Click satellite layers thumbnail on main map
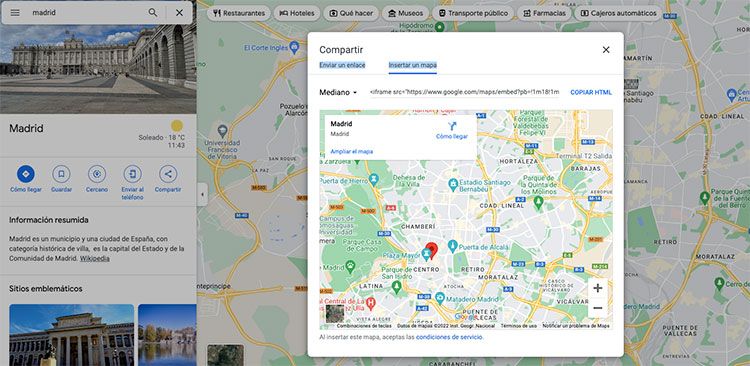The height and width of the screenshot is (366, 750). (x=225, y=355)
